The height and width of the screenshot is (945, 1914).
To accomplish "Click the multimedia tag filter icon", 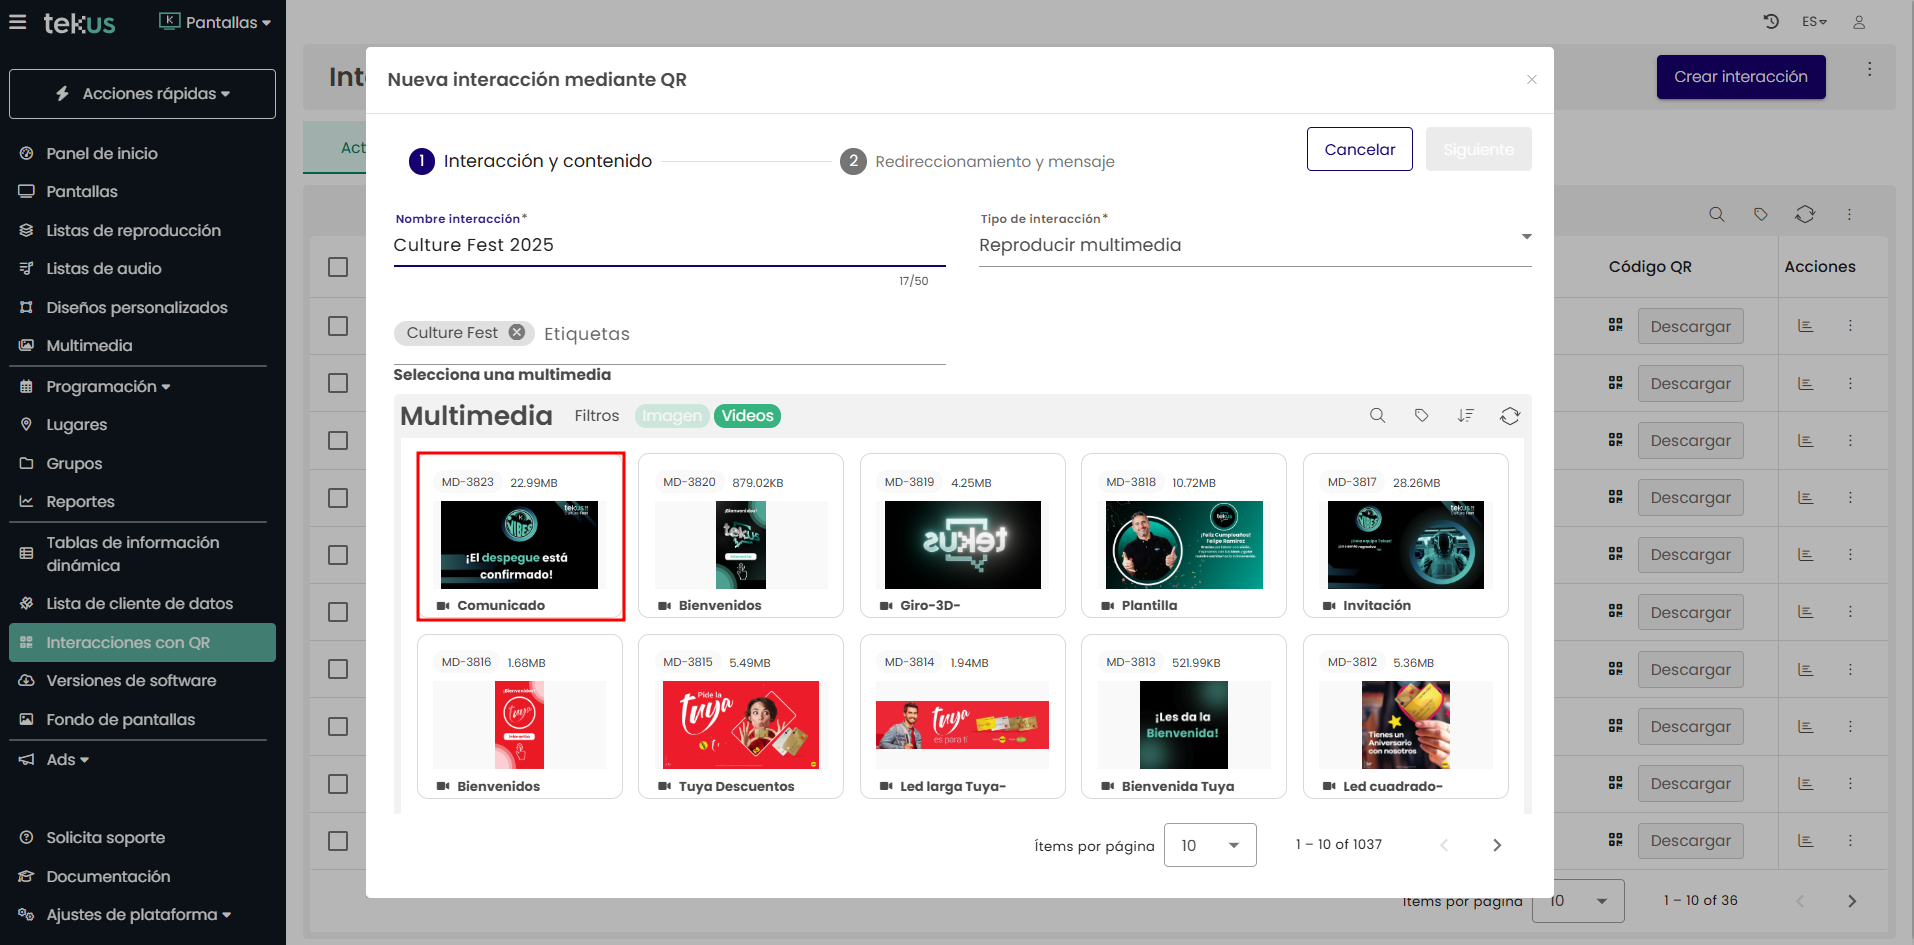I will pyautogui.click(x=1421, y=416).
